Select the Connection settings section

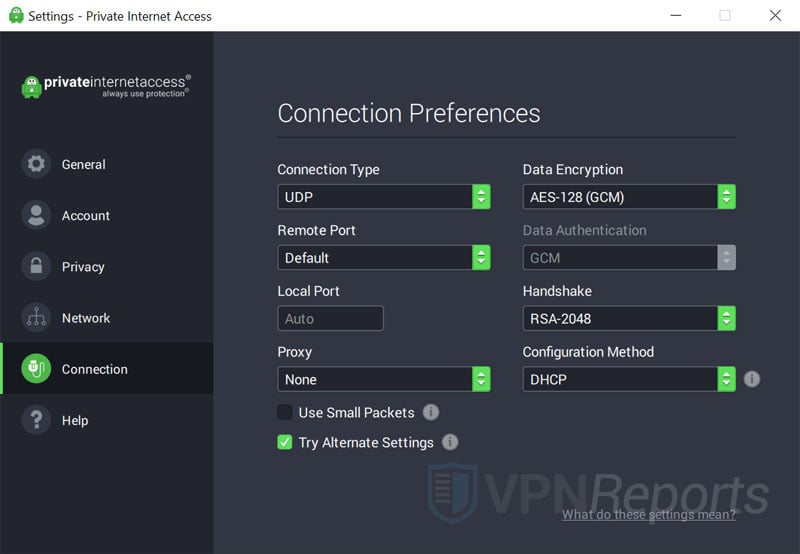[x=107, y=368]
